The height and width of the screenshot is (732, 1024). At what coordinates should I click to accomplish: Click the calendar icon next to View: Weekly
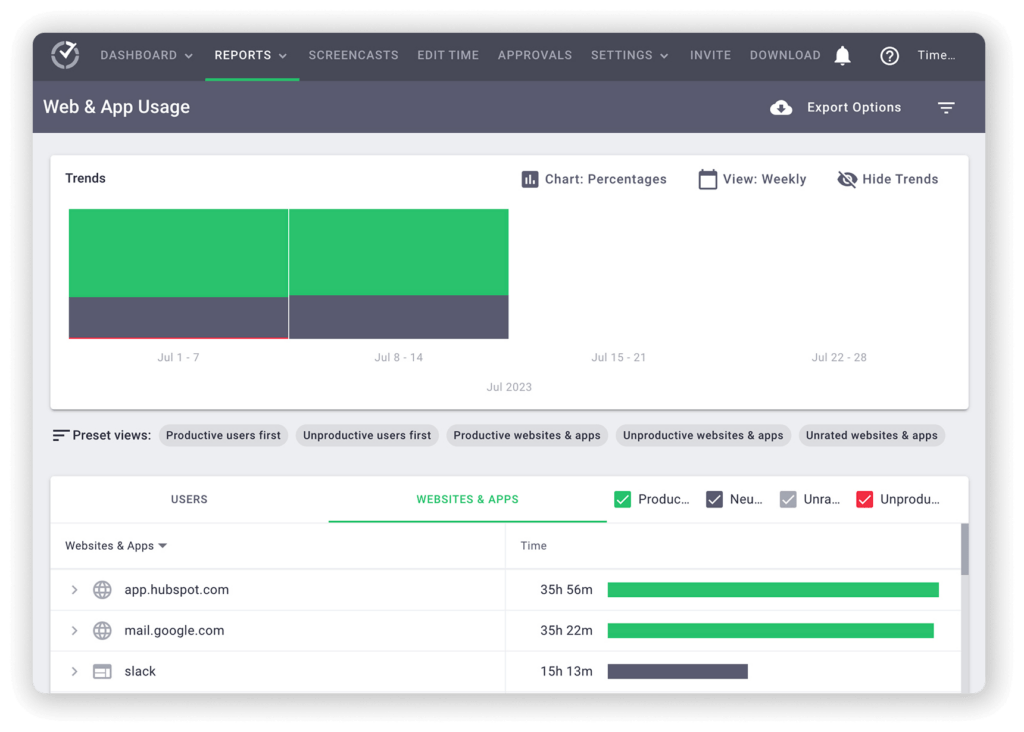[706, 178]
